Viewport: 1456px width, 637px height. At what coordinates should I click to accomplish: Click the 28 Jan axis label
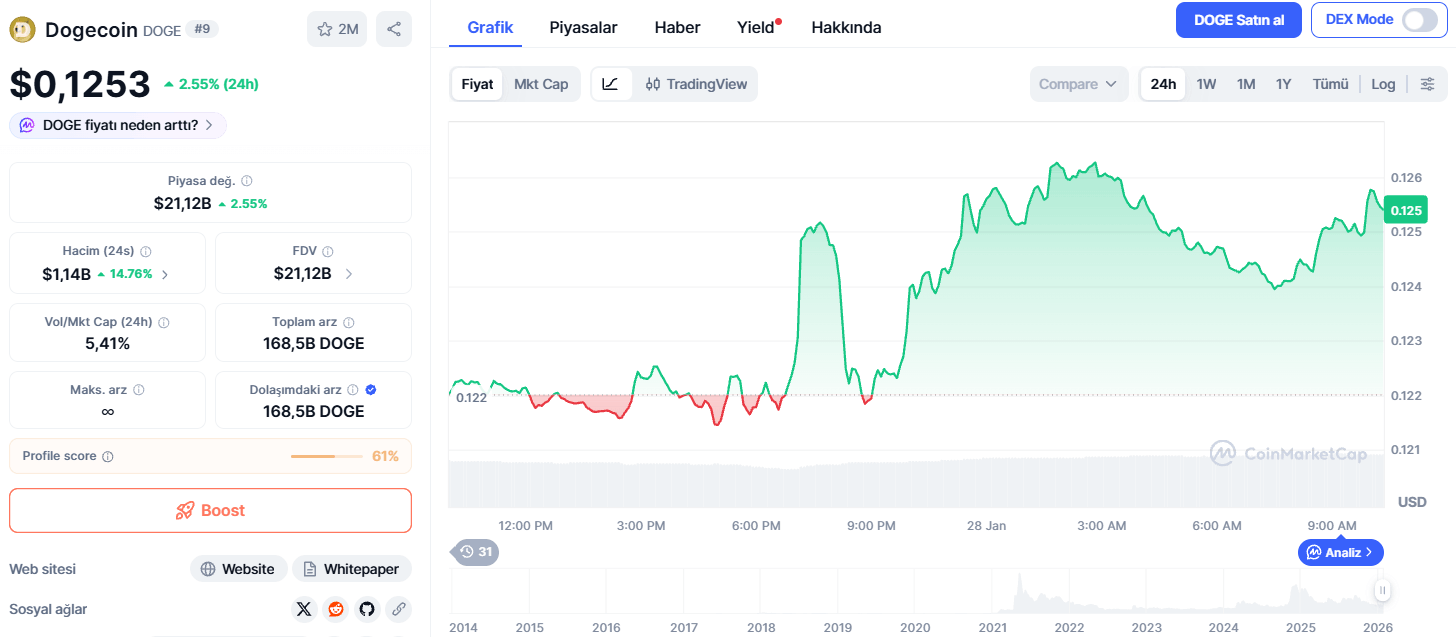coord(986,525)
